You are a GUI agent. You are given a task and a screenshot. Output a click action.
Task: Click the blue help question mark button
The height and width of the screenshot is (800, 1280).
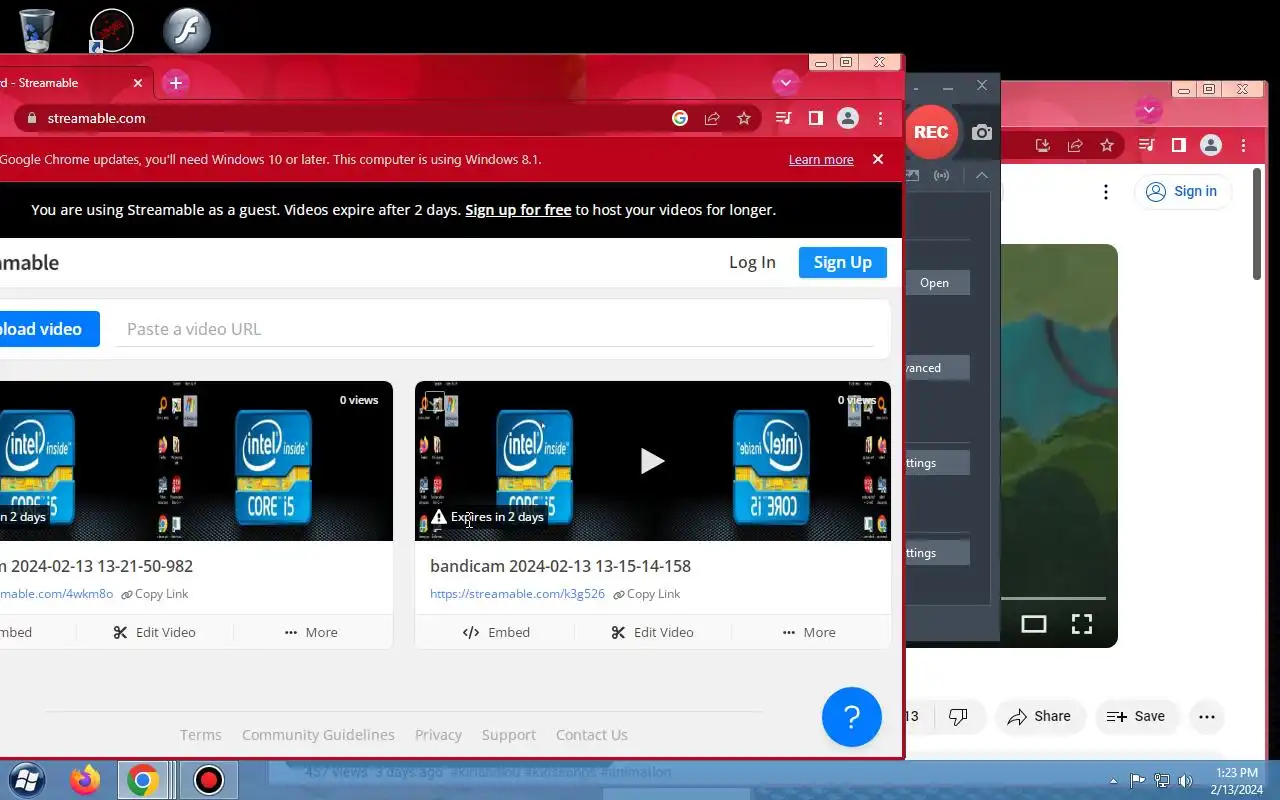coord(852,717)
